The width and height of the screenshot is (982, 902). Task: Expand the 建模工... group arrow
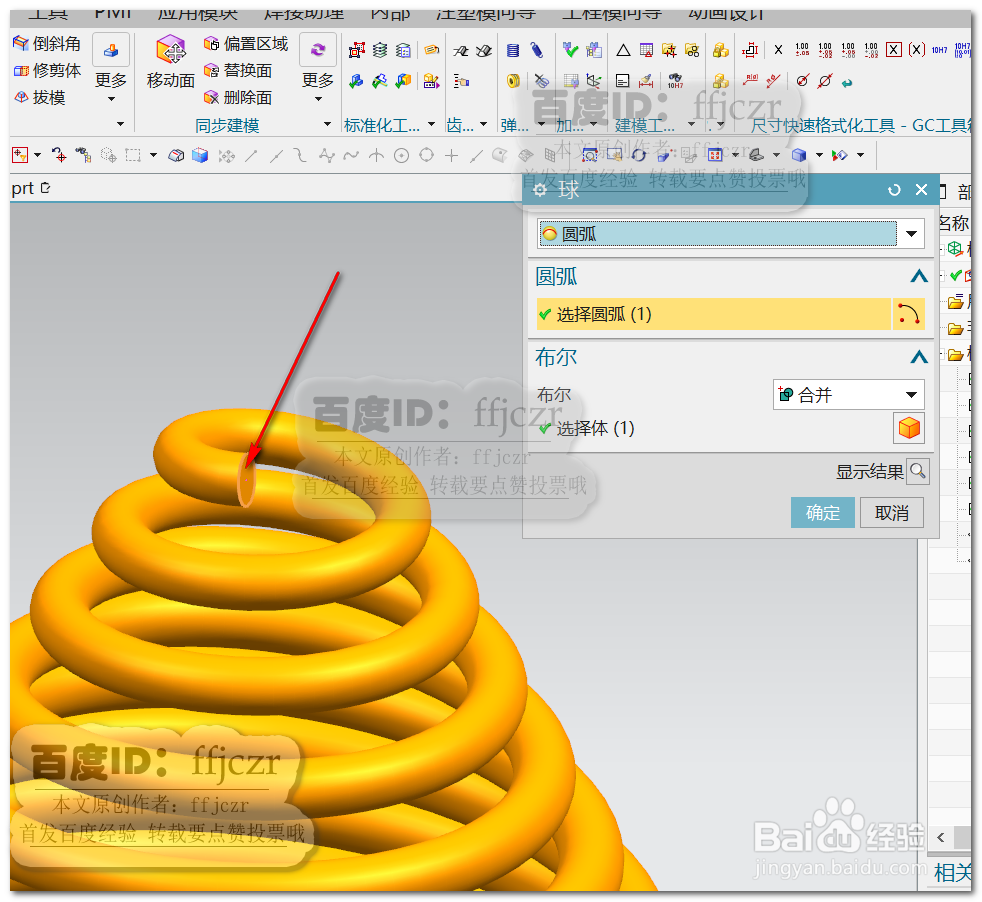[691, 124]
